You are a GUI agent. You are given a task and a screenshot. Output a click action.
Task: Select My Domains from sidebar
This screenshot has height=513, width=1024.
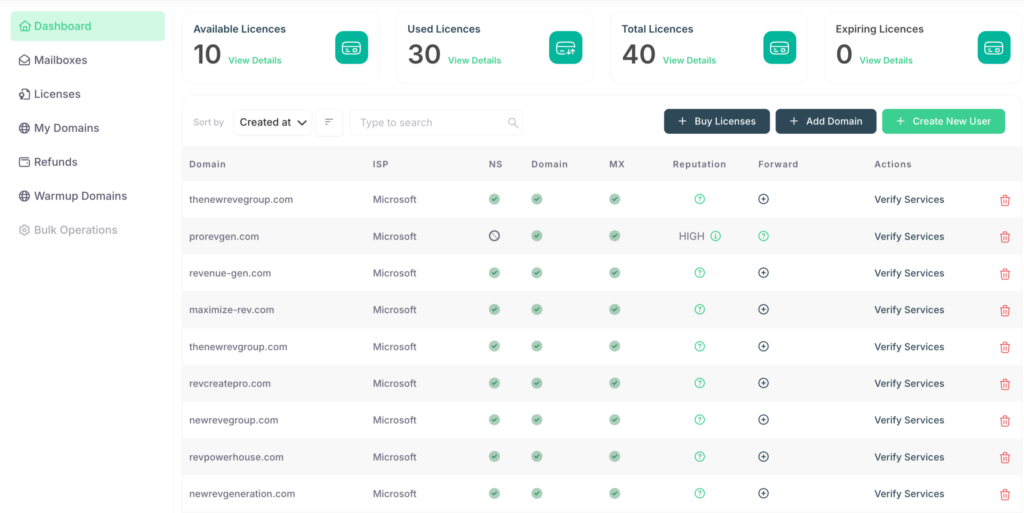66,128
